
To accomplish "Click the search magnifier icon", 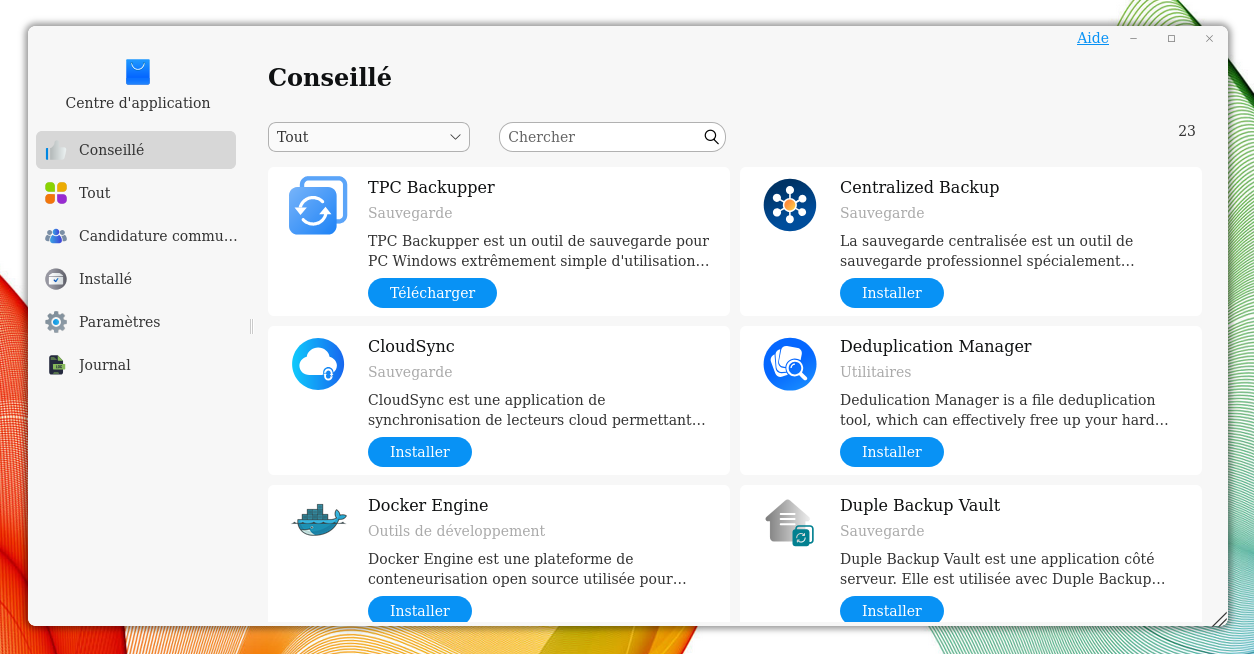I will pos(711,137).
